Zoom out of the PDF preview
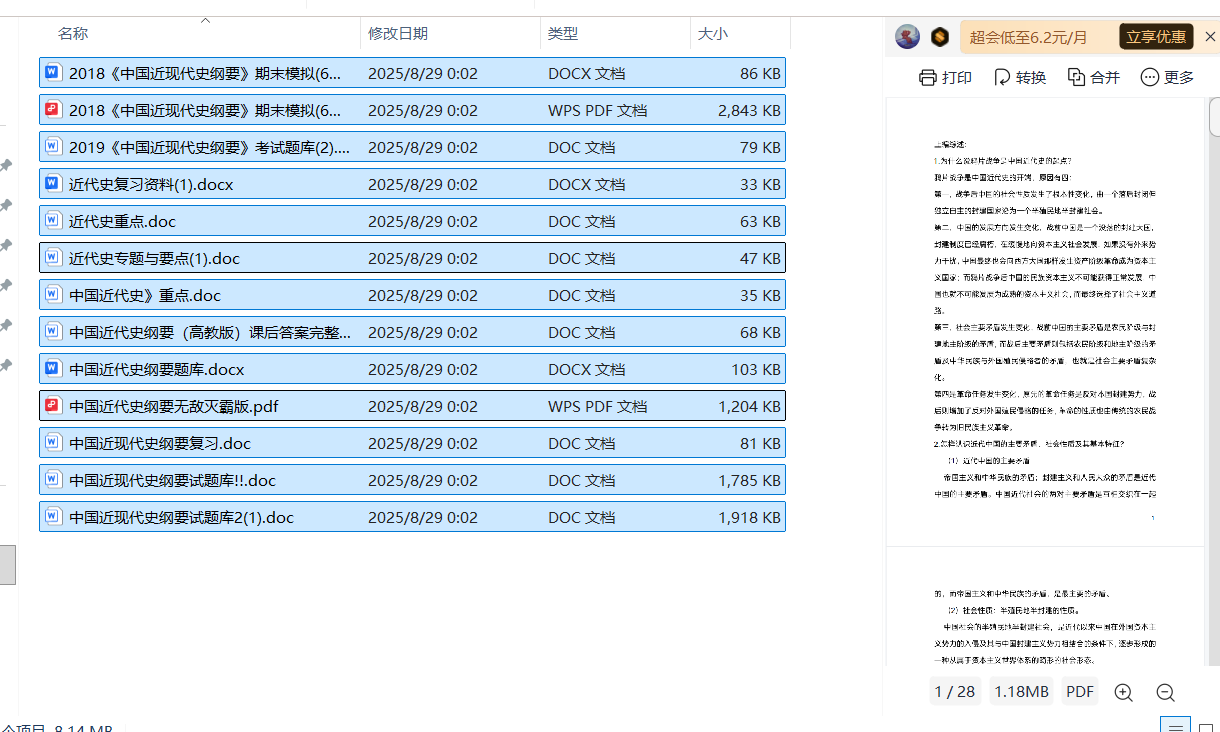 coord(1165,691)
